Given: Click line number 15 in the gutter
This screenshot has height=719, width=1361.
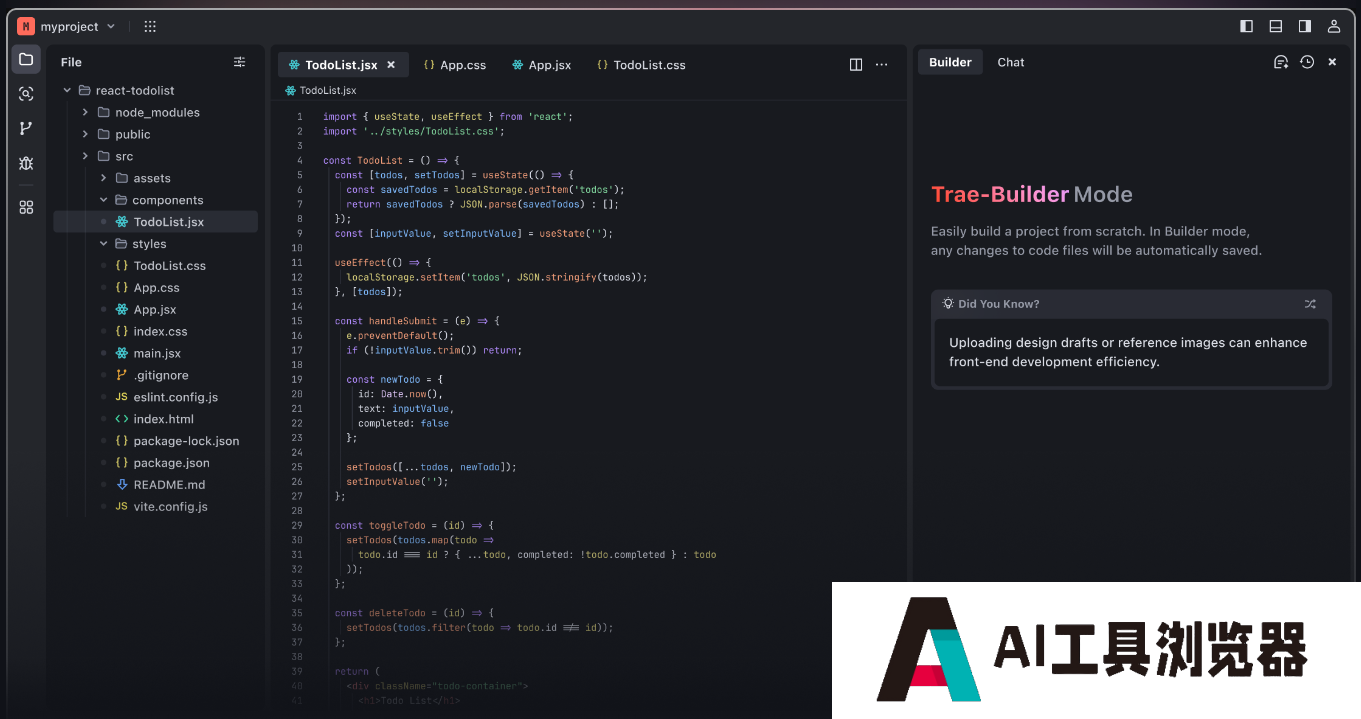Looking at the screenshot, I should [297, 321].
